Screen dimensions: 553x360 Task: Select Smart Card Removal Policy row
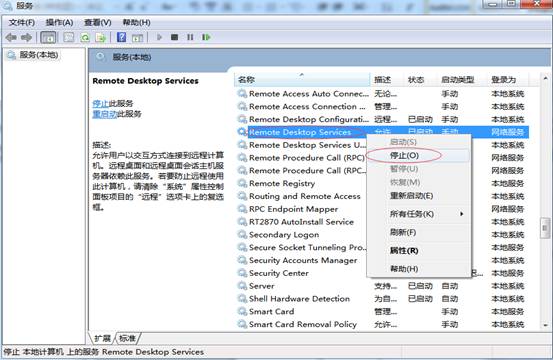coord(381,324)
